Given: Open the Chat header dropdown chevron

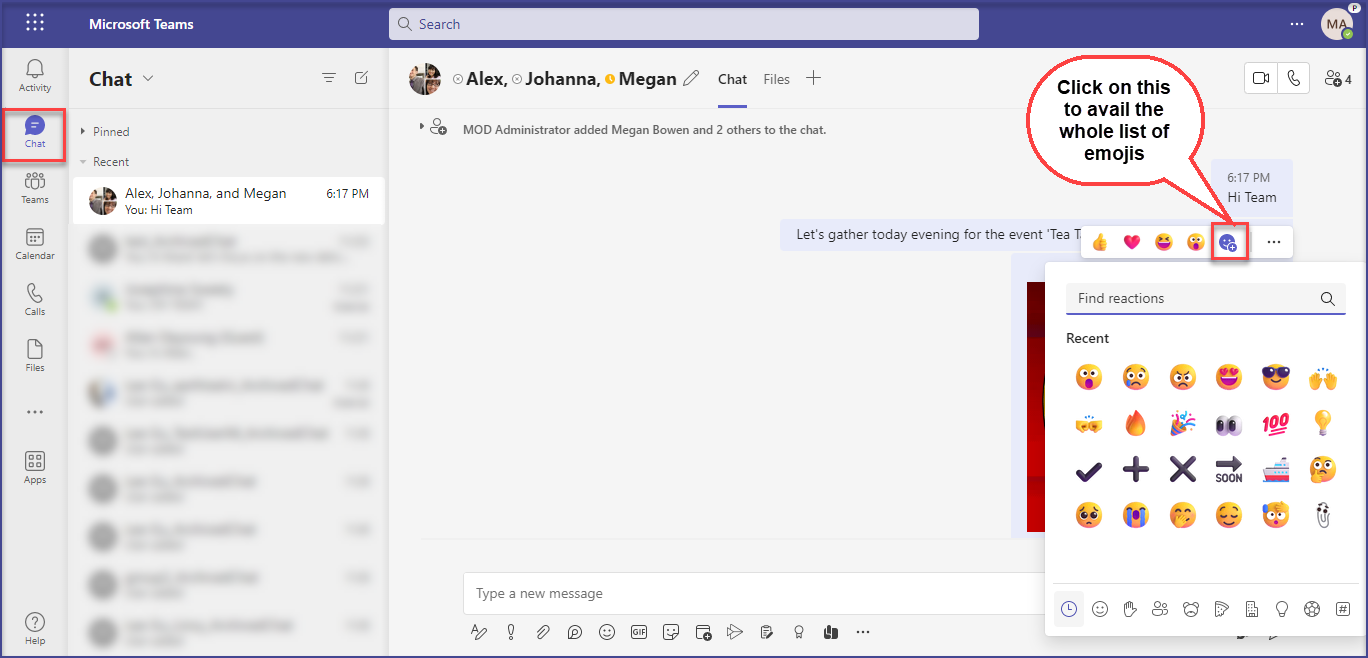Looking at the screenshot, I should (x=149, y=79).
